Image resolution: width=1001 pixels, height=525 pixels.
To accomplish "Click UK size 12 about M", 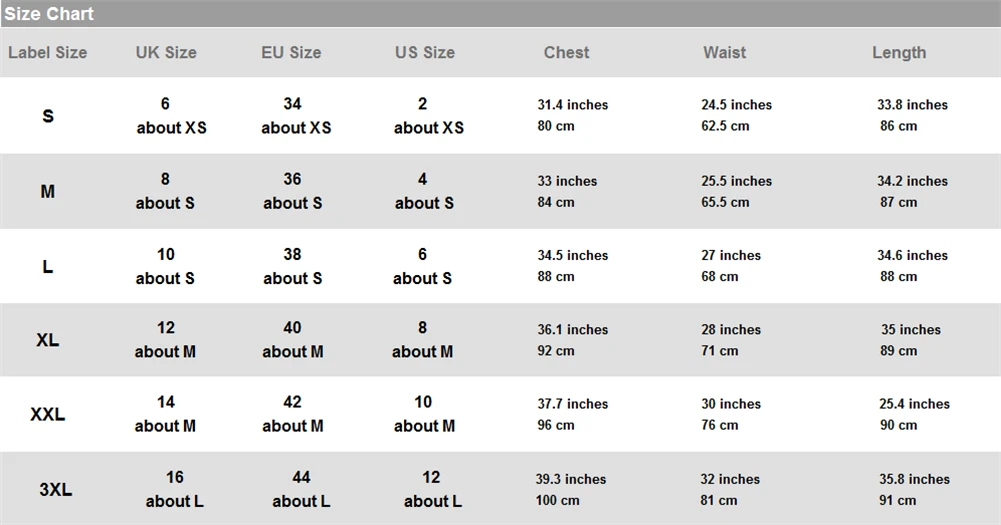I will coord(165,340).
